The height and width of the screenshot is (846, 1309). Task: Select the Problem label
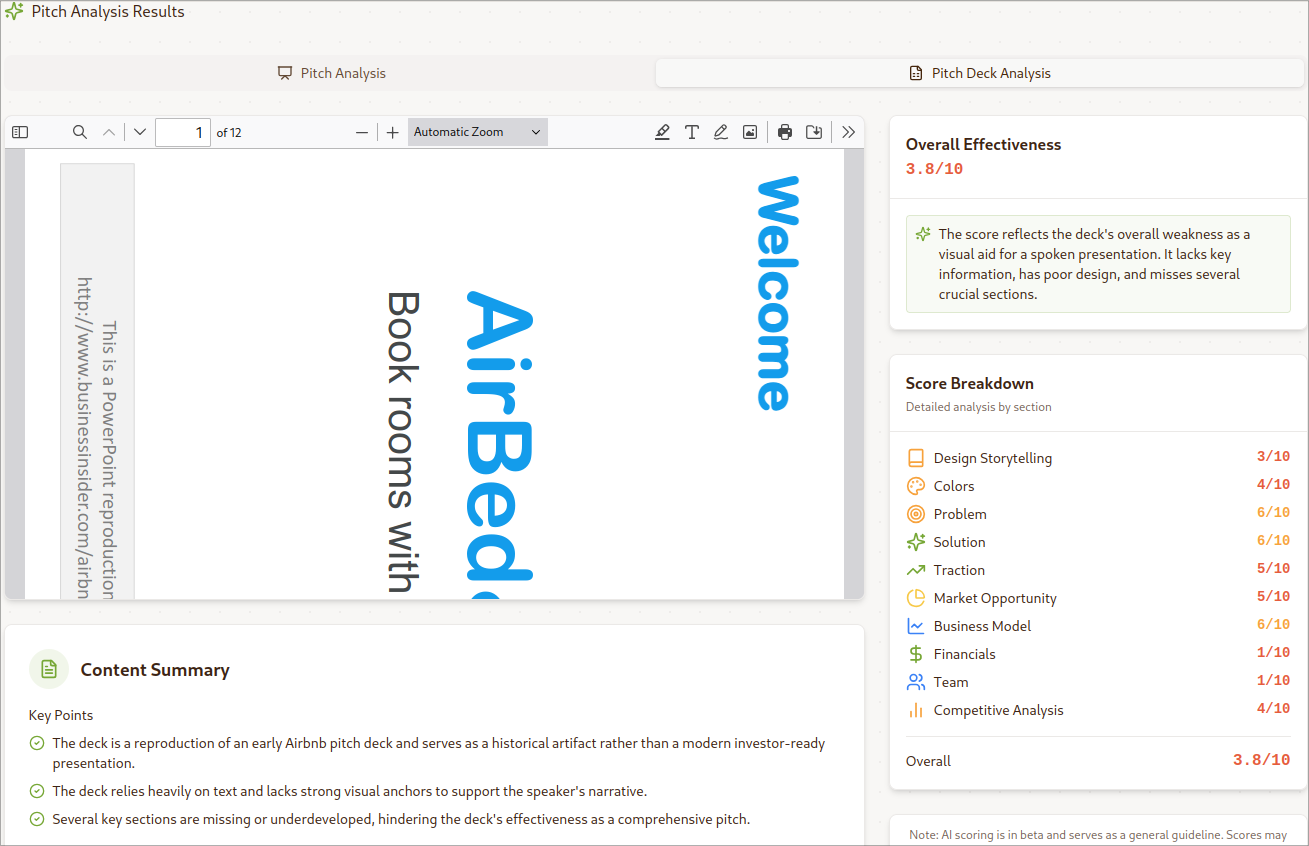960,514
